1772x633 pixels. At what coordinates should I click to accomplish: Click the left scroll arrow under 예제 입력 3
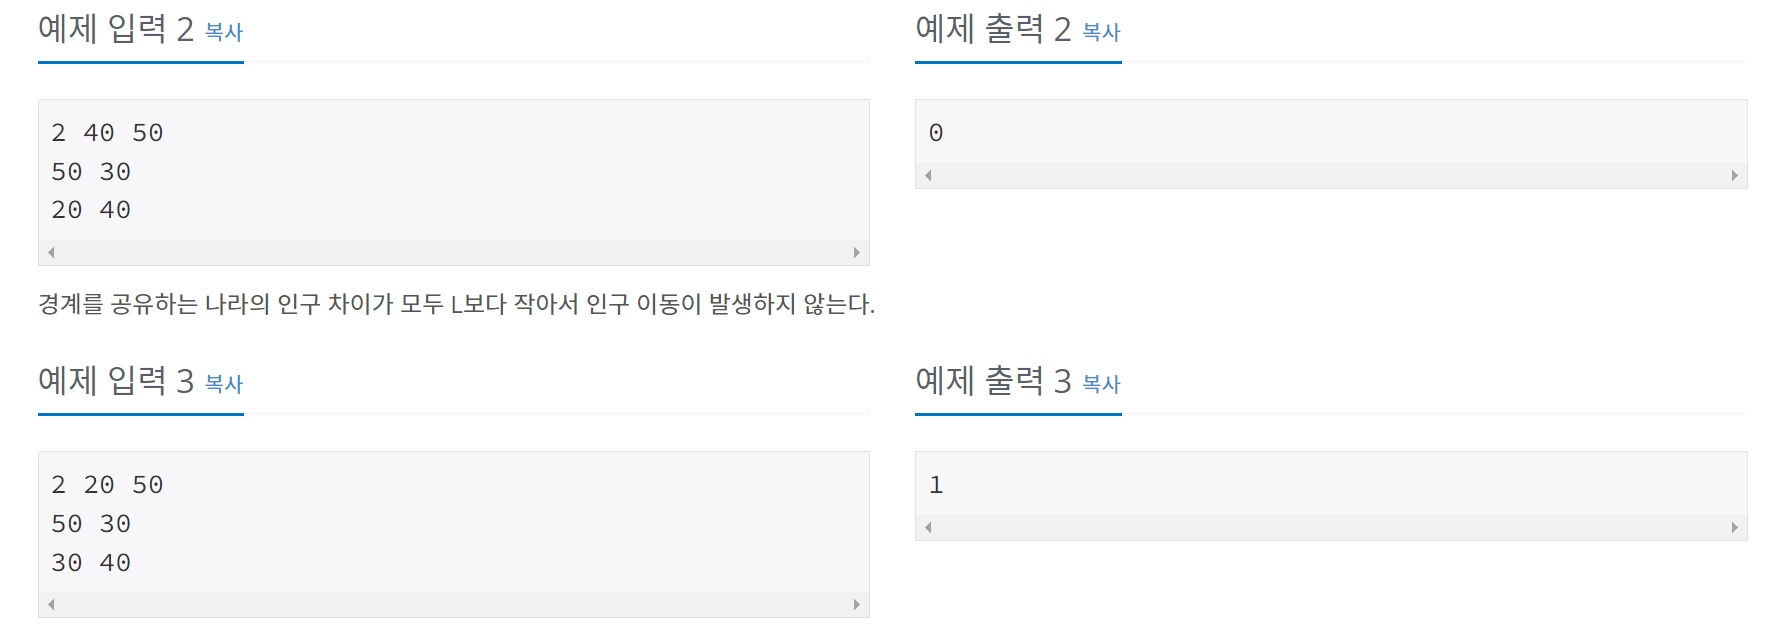(x=50, y=603)
